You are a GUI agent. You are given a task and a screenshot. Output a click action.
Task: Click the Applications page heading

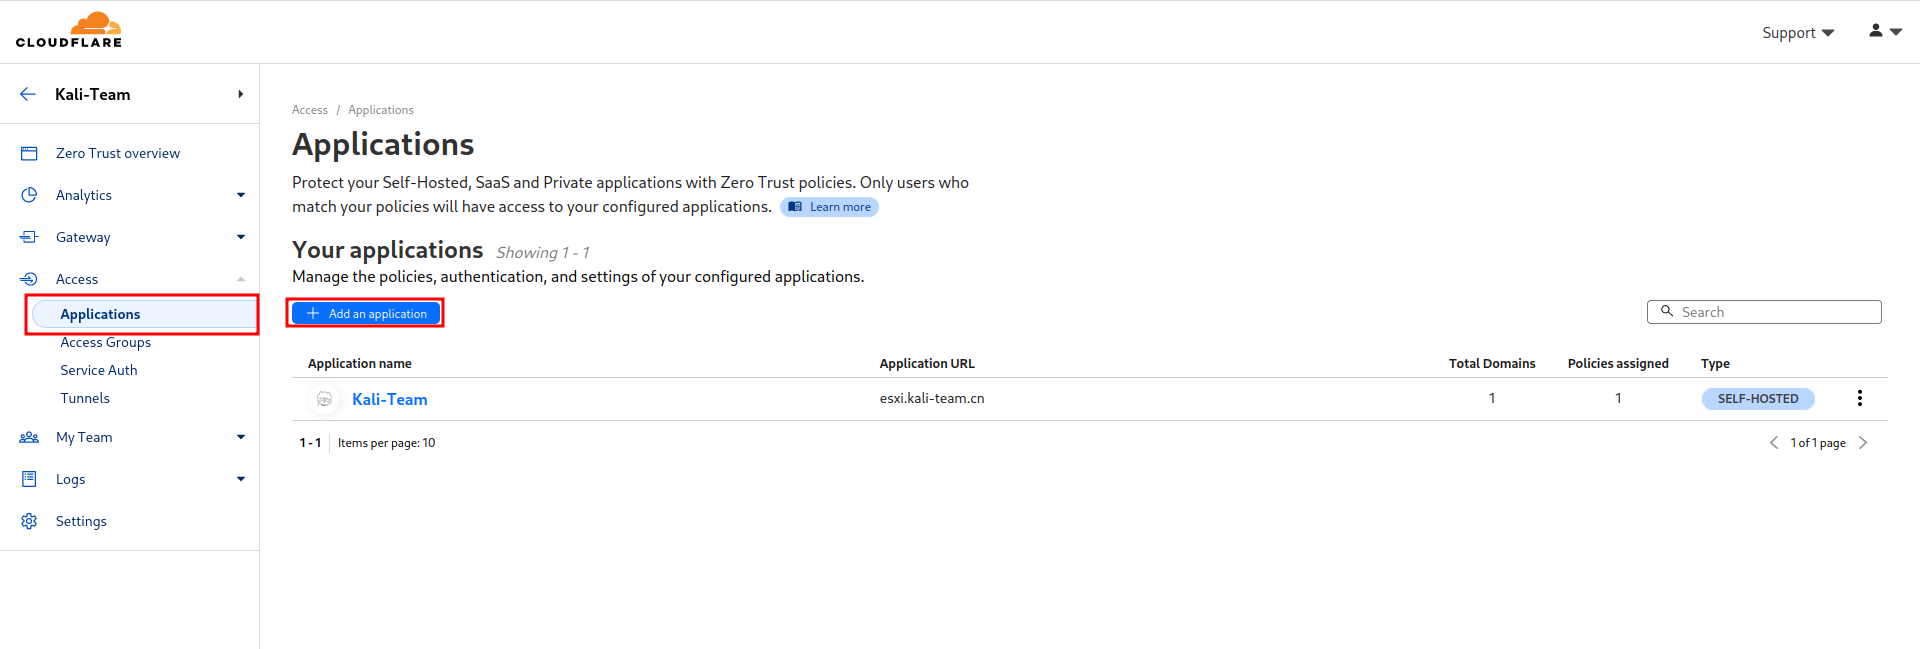point(383,144)
